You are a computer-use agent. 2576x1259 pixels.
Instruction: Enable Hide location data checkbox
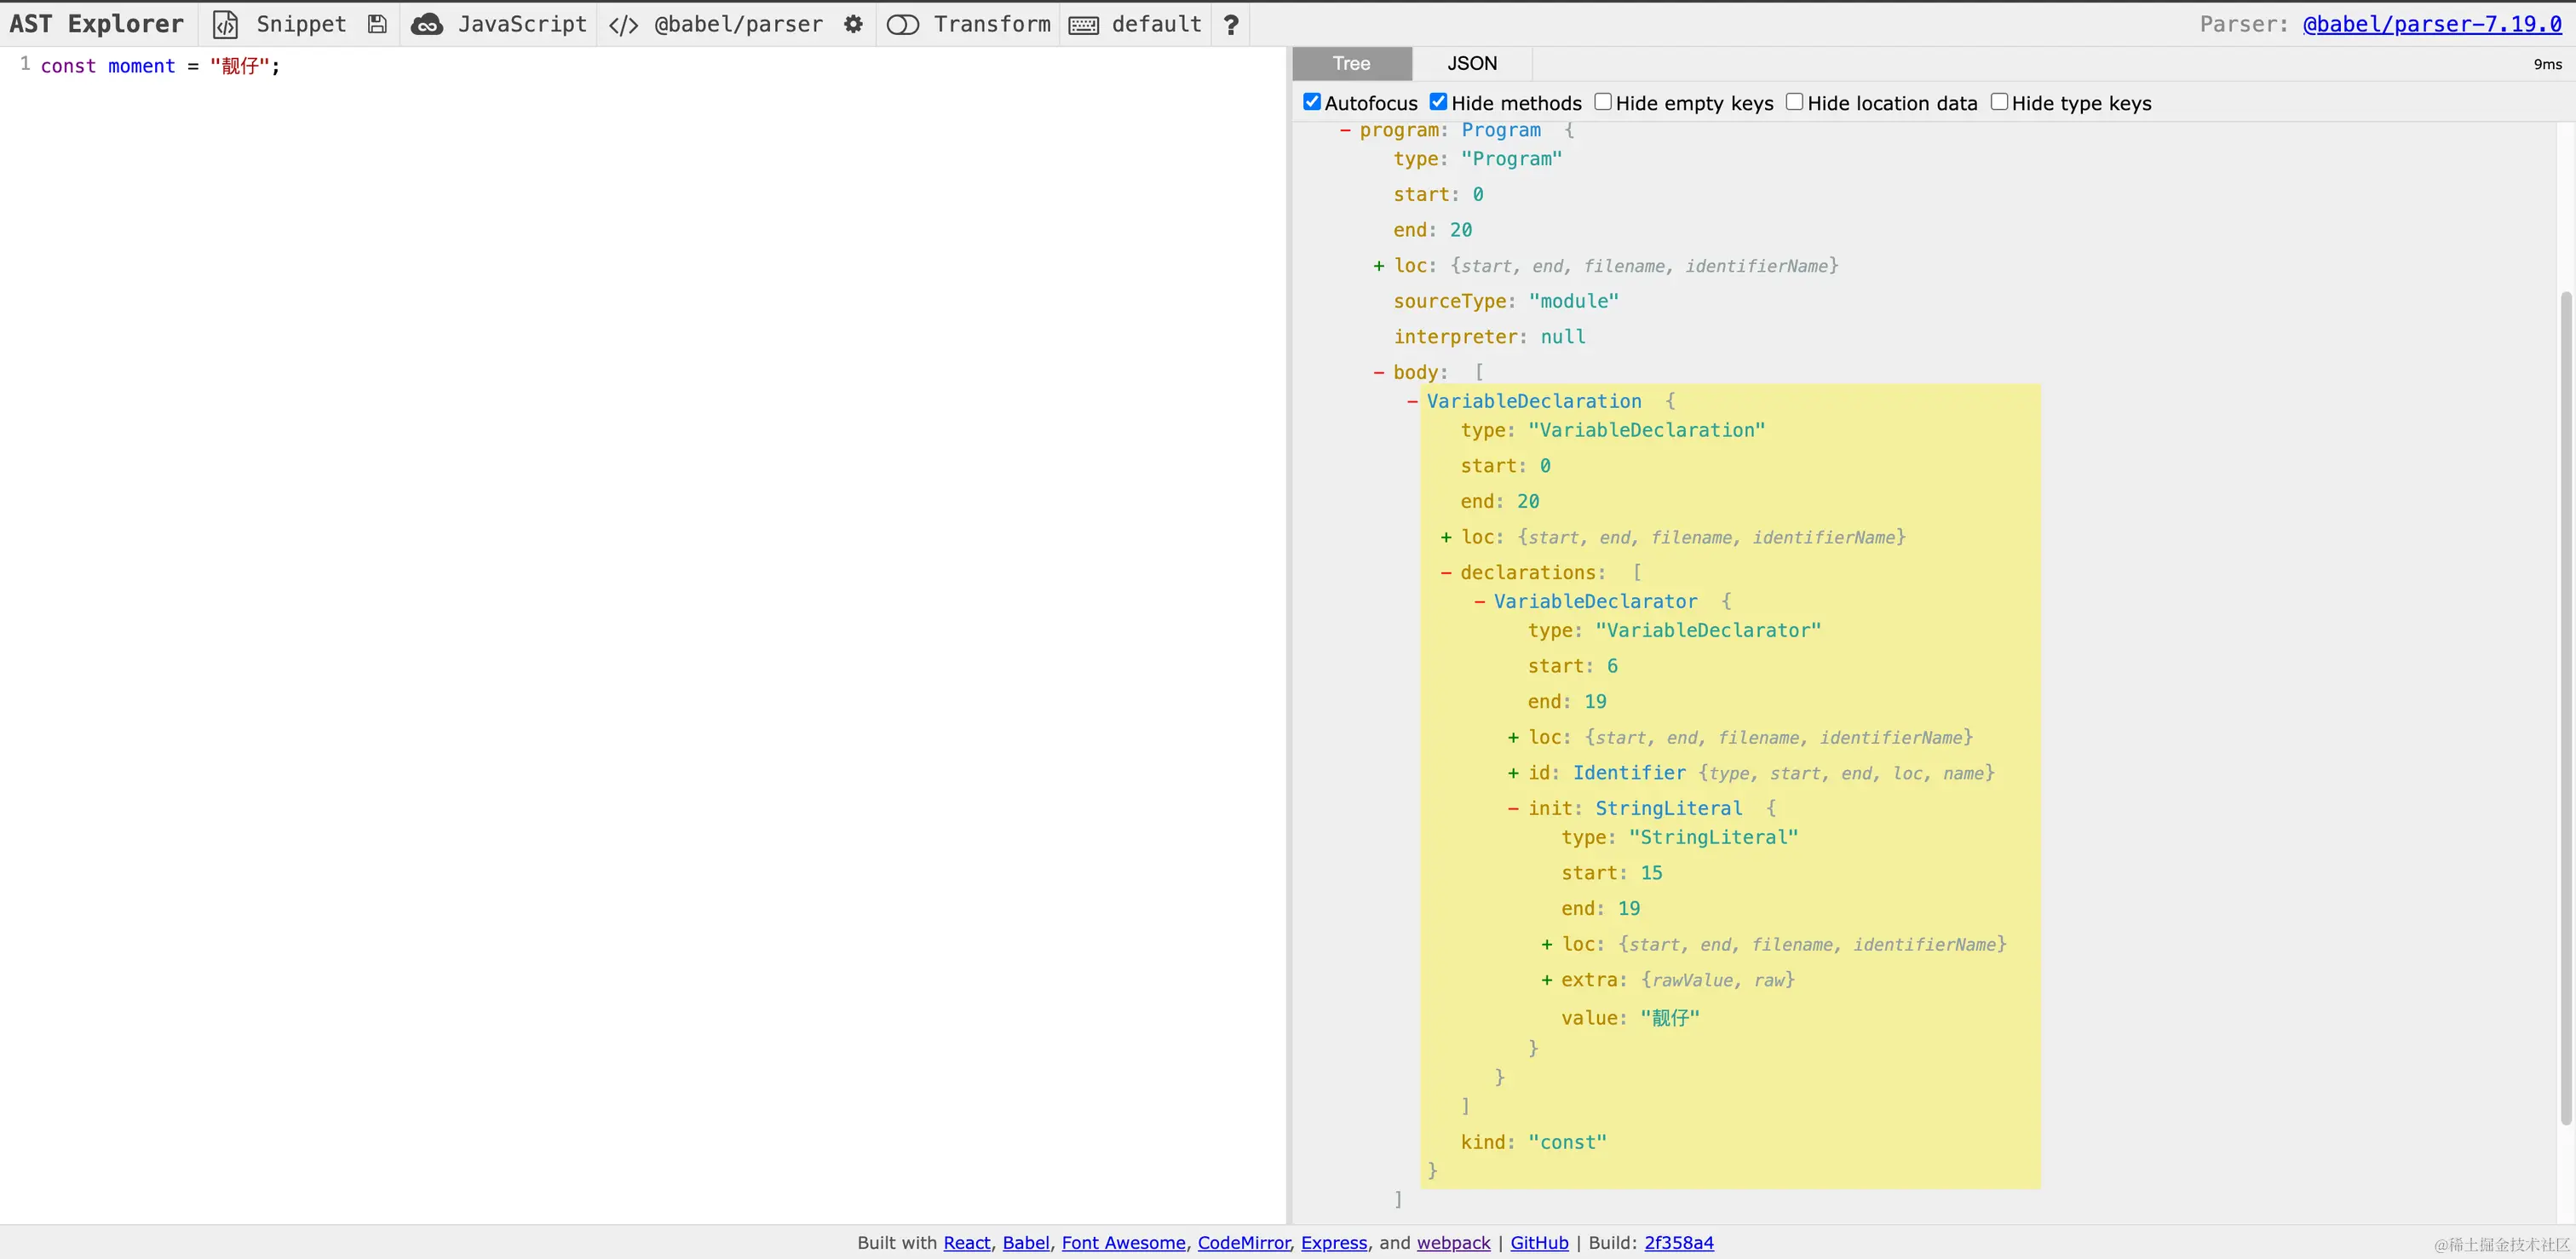pyautogui.click(x=1794, y=102)
